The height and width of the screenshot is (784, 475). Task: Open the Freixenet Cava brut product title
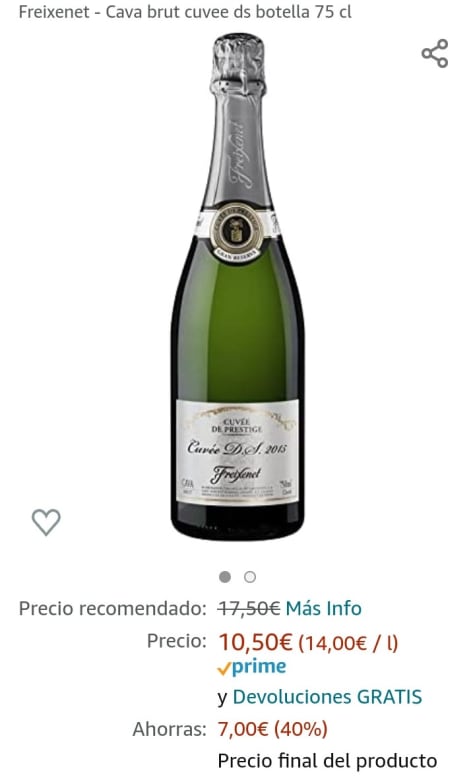tap(185, 12)
